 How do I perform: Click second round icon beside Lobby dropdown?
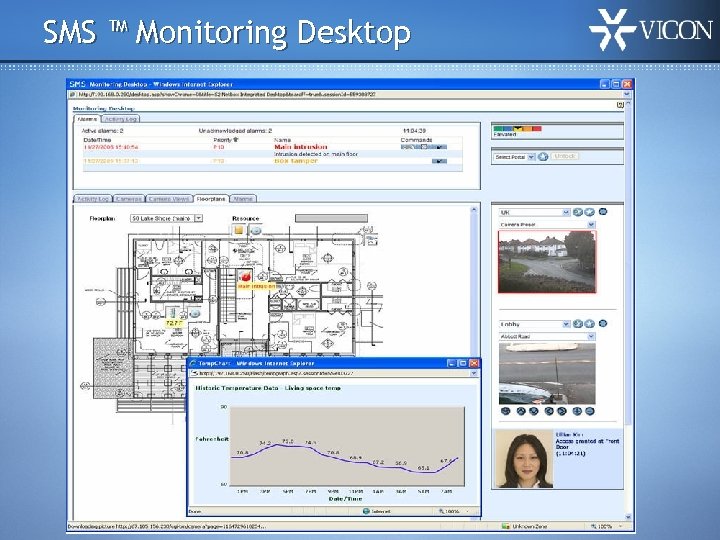coord(590,324)
